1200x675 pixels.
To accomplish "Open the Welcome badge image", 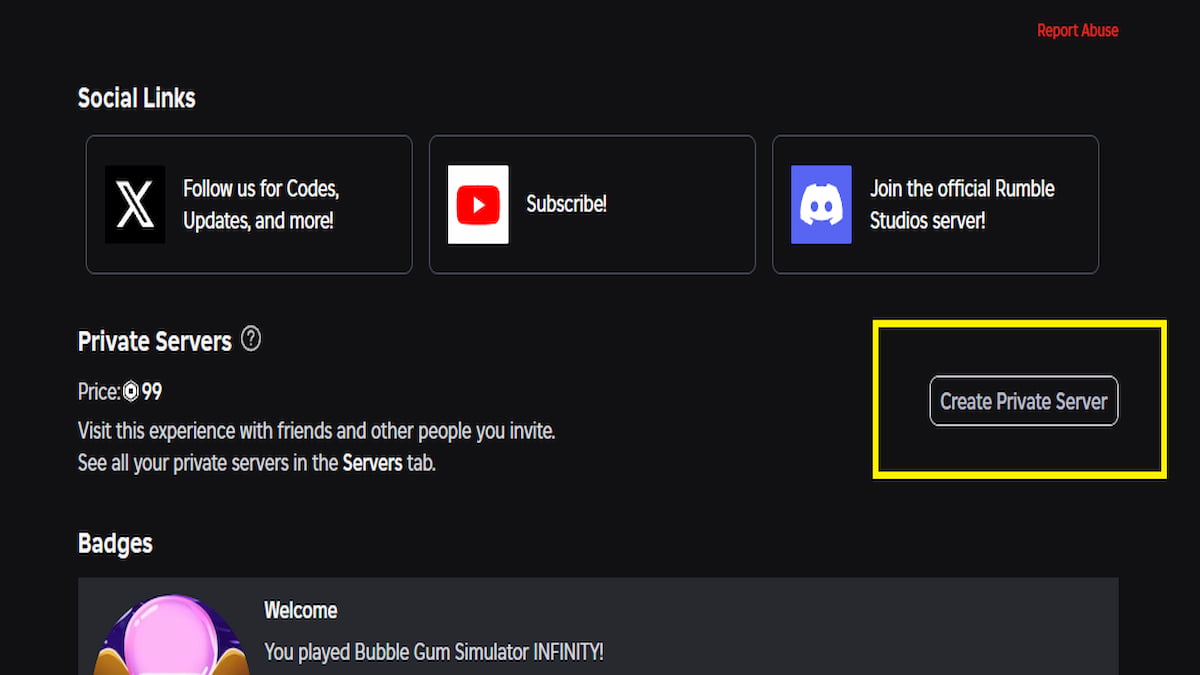I will click(x=172, y=635).
